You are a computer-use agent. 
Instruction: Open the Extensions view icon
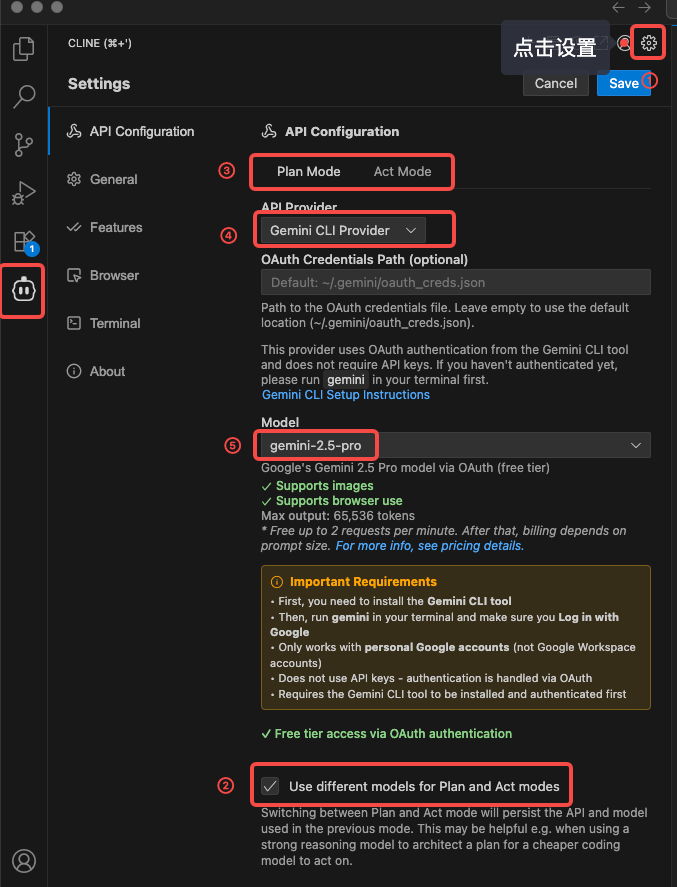click(x=24, y=240)
